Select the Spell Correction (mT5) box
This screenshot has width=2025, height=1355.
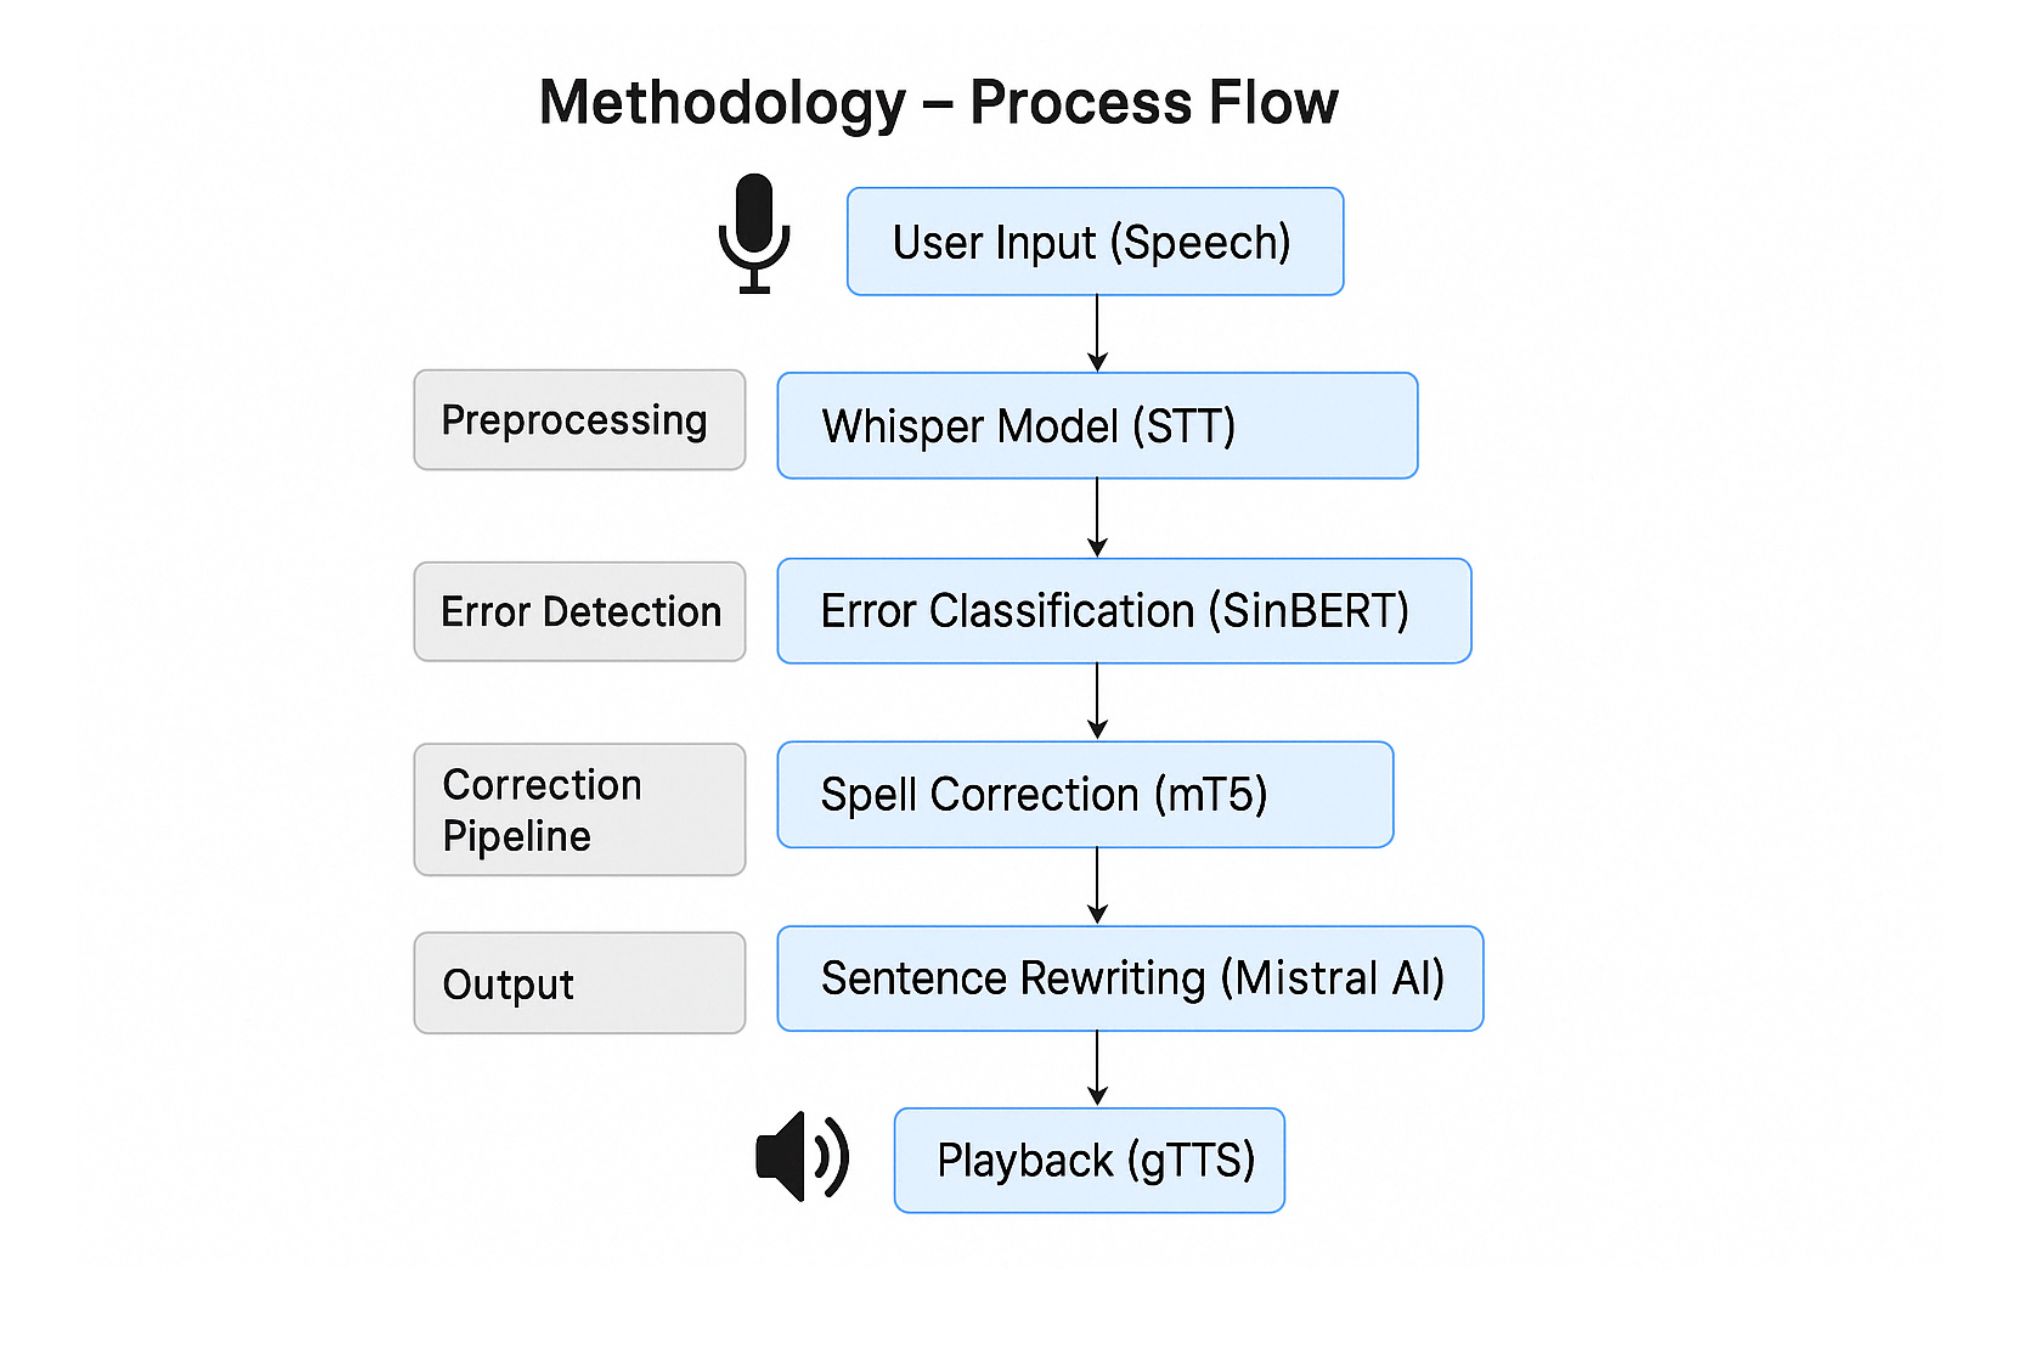coord(1084,795)
